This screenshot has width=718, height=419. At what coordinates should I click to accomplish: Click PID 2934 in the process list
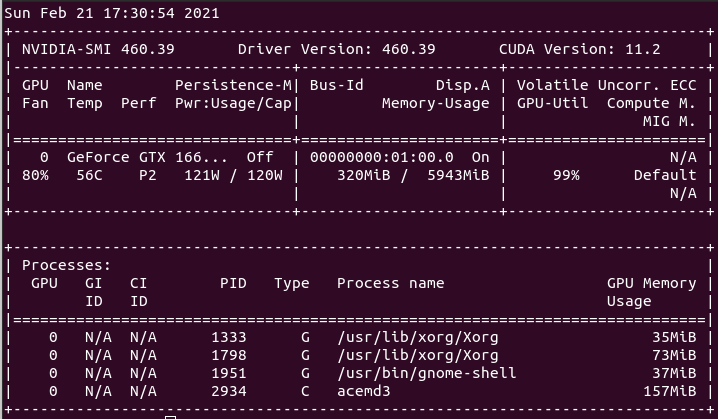(x=228, y=391)
